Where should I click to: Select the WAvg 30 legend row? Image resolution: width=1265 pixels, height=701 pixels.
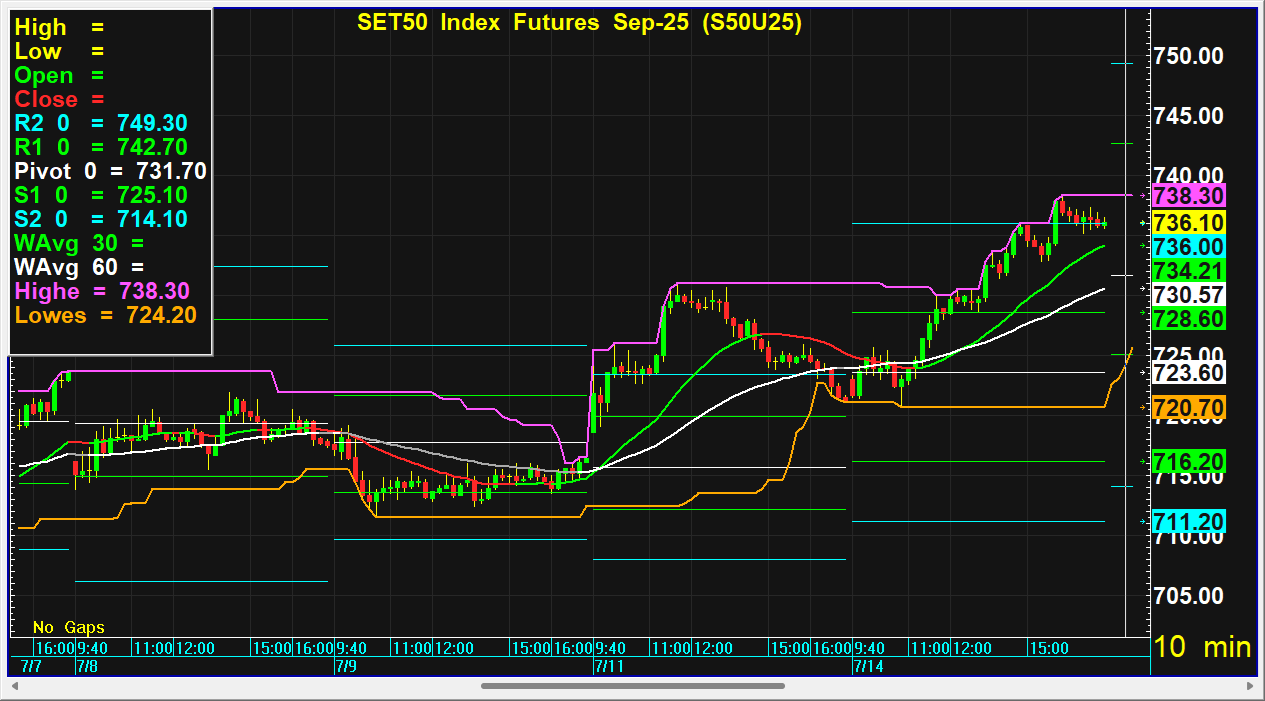tap(79, 243)
